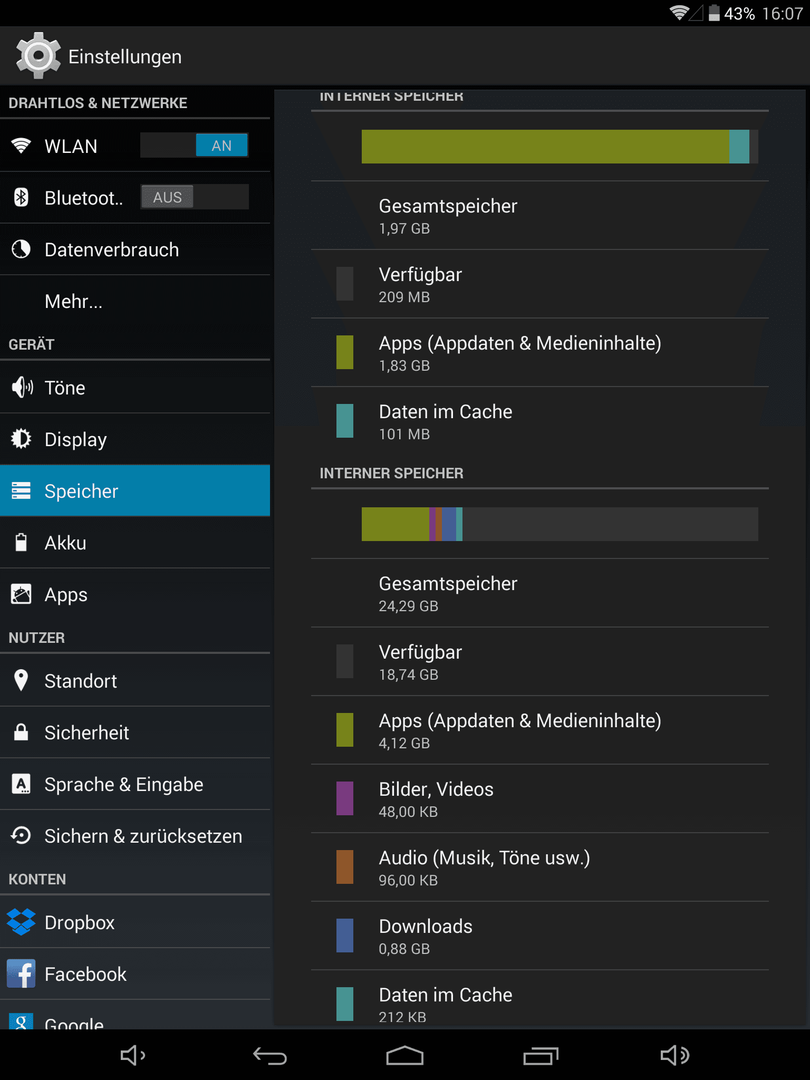
Task: Tap Gesamtspeicher showing 1,97 GB
Action: [x=539, y=216]
